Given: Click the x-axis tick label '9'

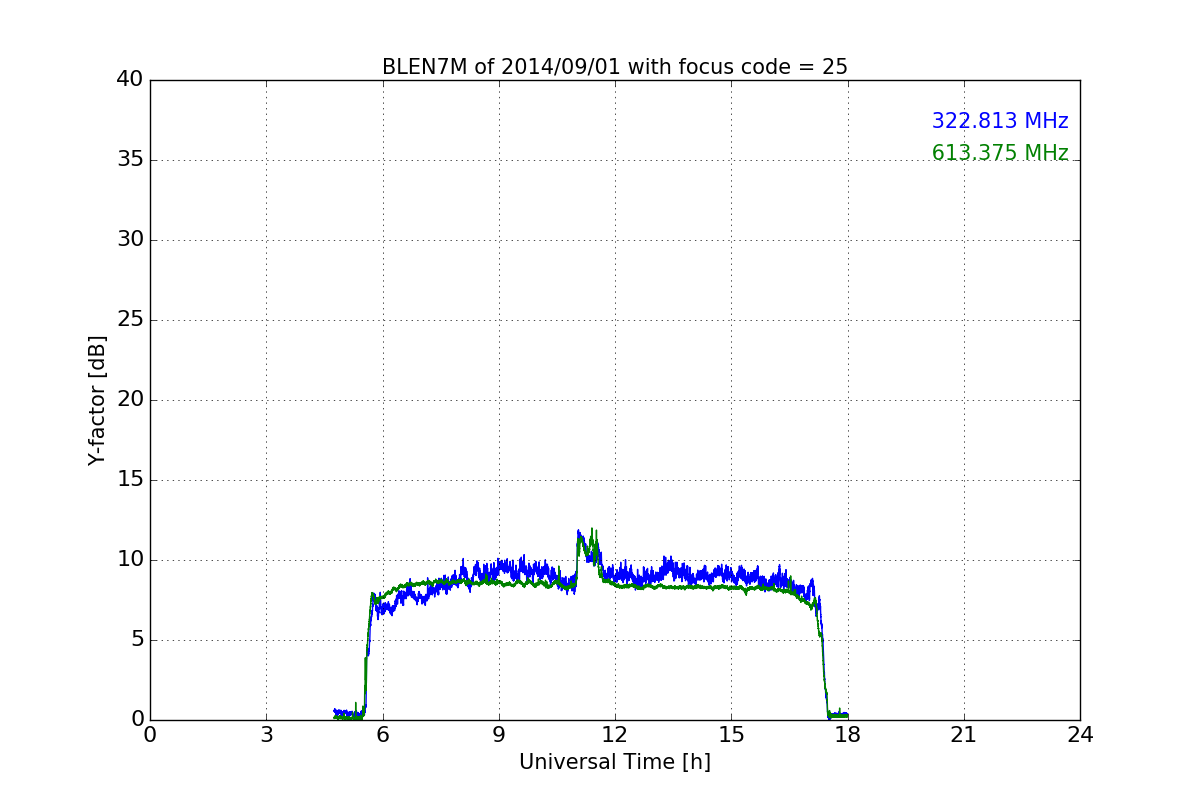Looking at the screenshot, I should pyautogui.click(x=499, y=735).
